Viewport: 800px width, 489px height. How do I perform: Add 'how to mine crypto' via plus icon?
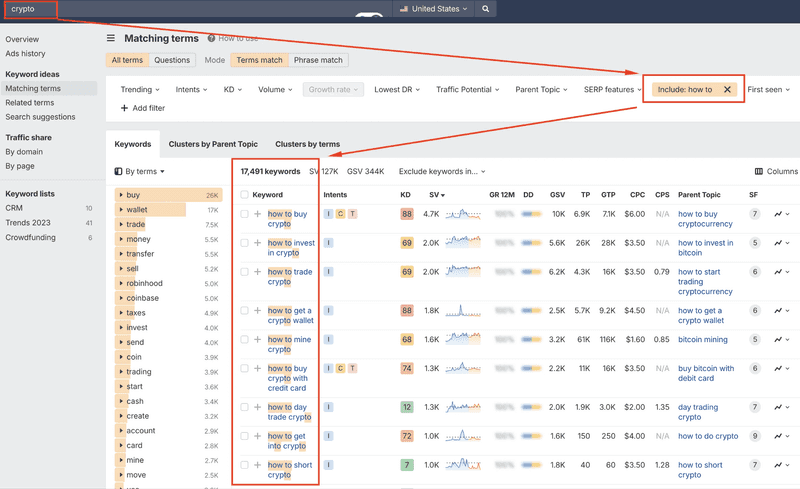coord(258,339)
